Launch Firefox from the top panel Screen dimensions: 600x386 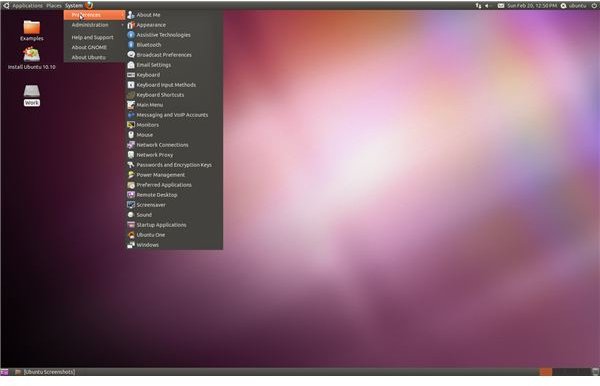pyautogui.click(x=89, y=5)
